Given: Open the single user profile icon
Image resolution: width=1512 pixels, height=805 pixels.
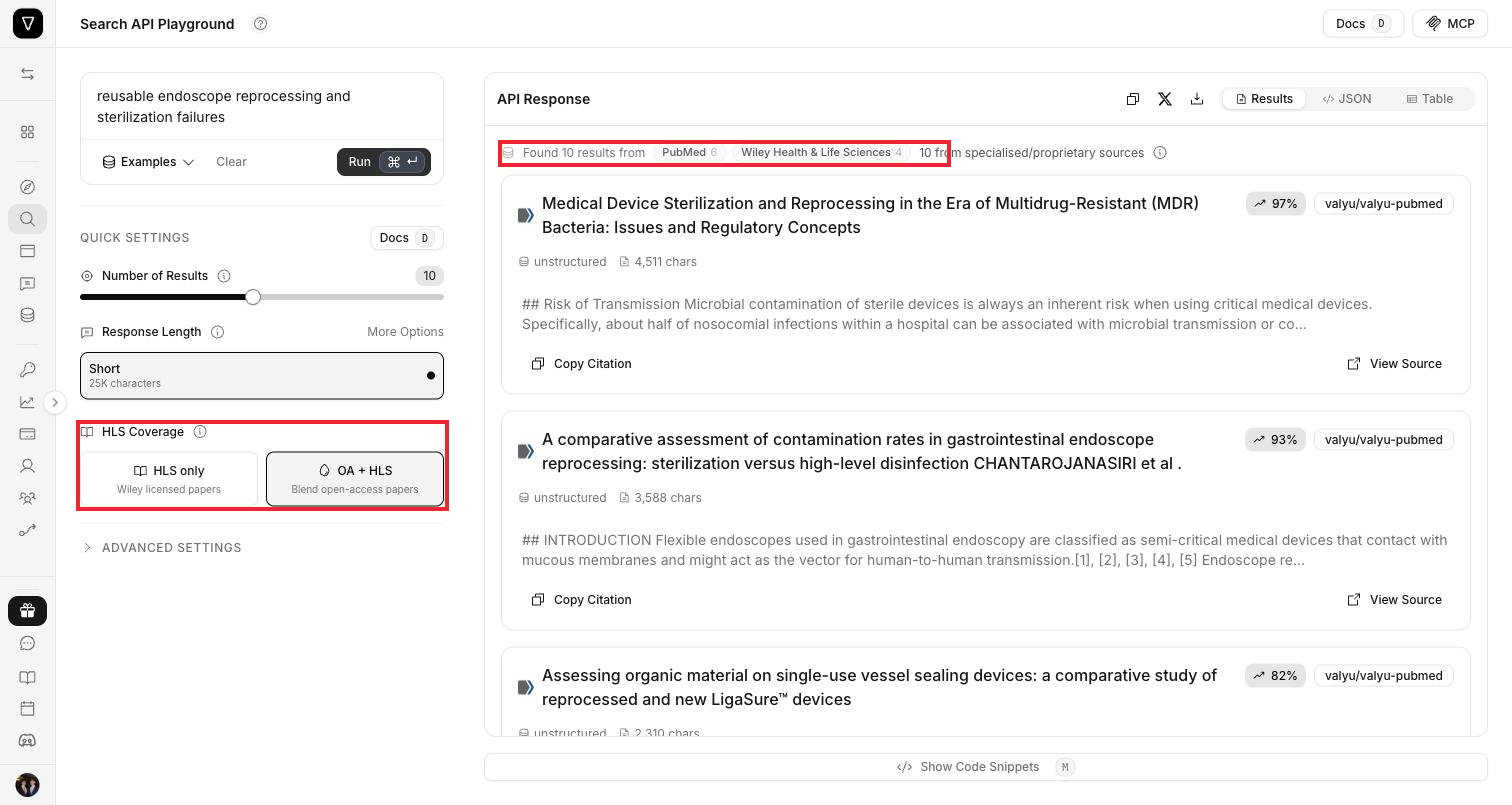Looking at the screenshot, I should [x=28, y=466].
